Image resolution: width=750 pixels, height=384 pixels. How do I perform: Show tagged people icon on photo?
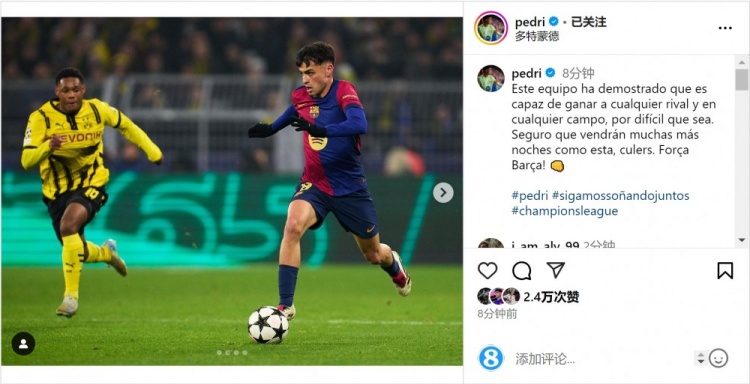click(x=23, y=343)
